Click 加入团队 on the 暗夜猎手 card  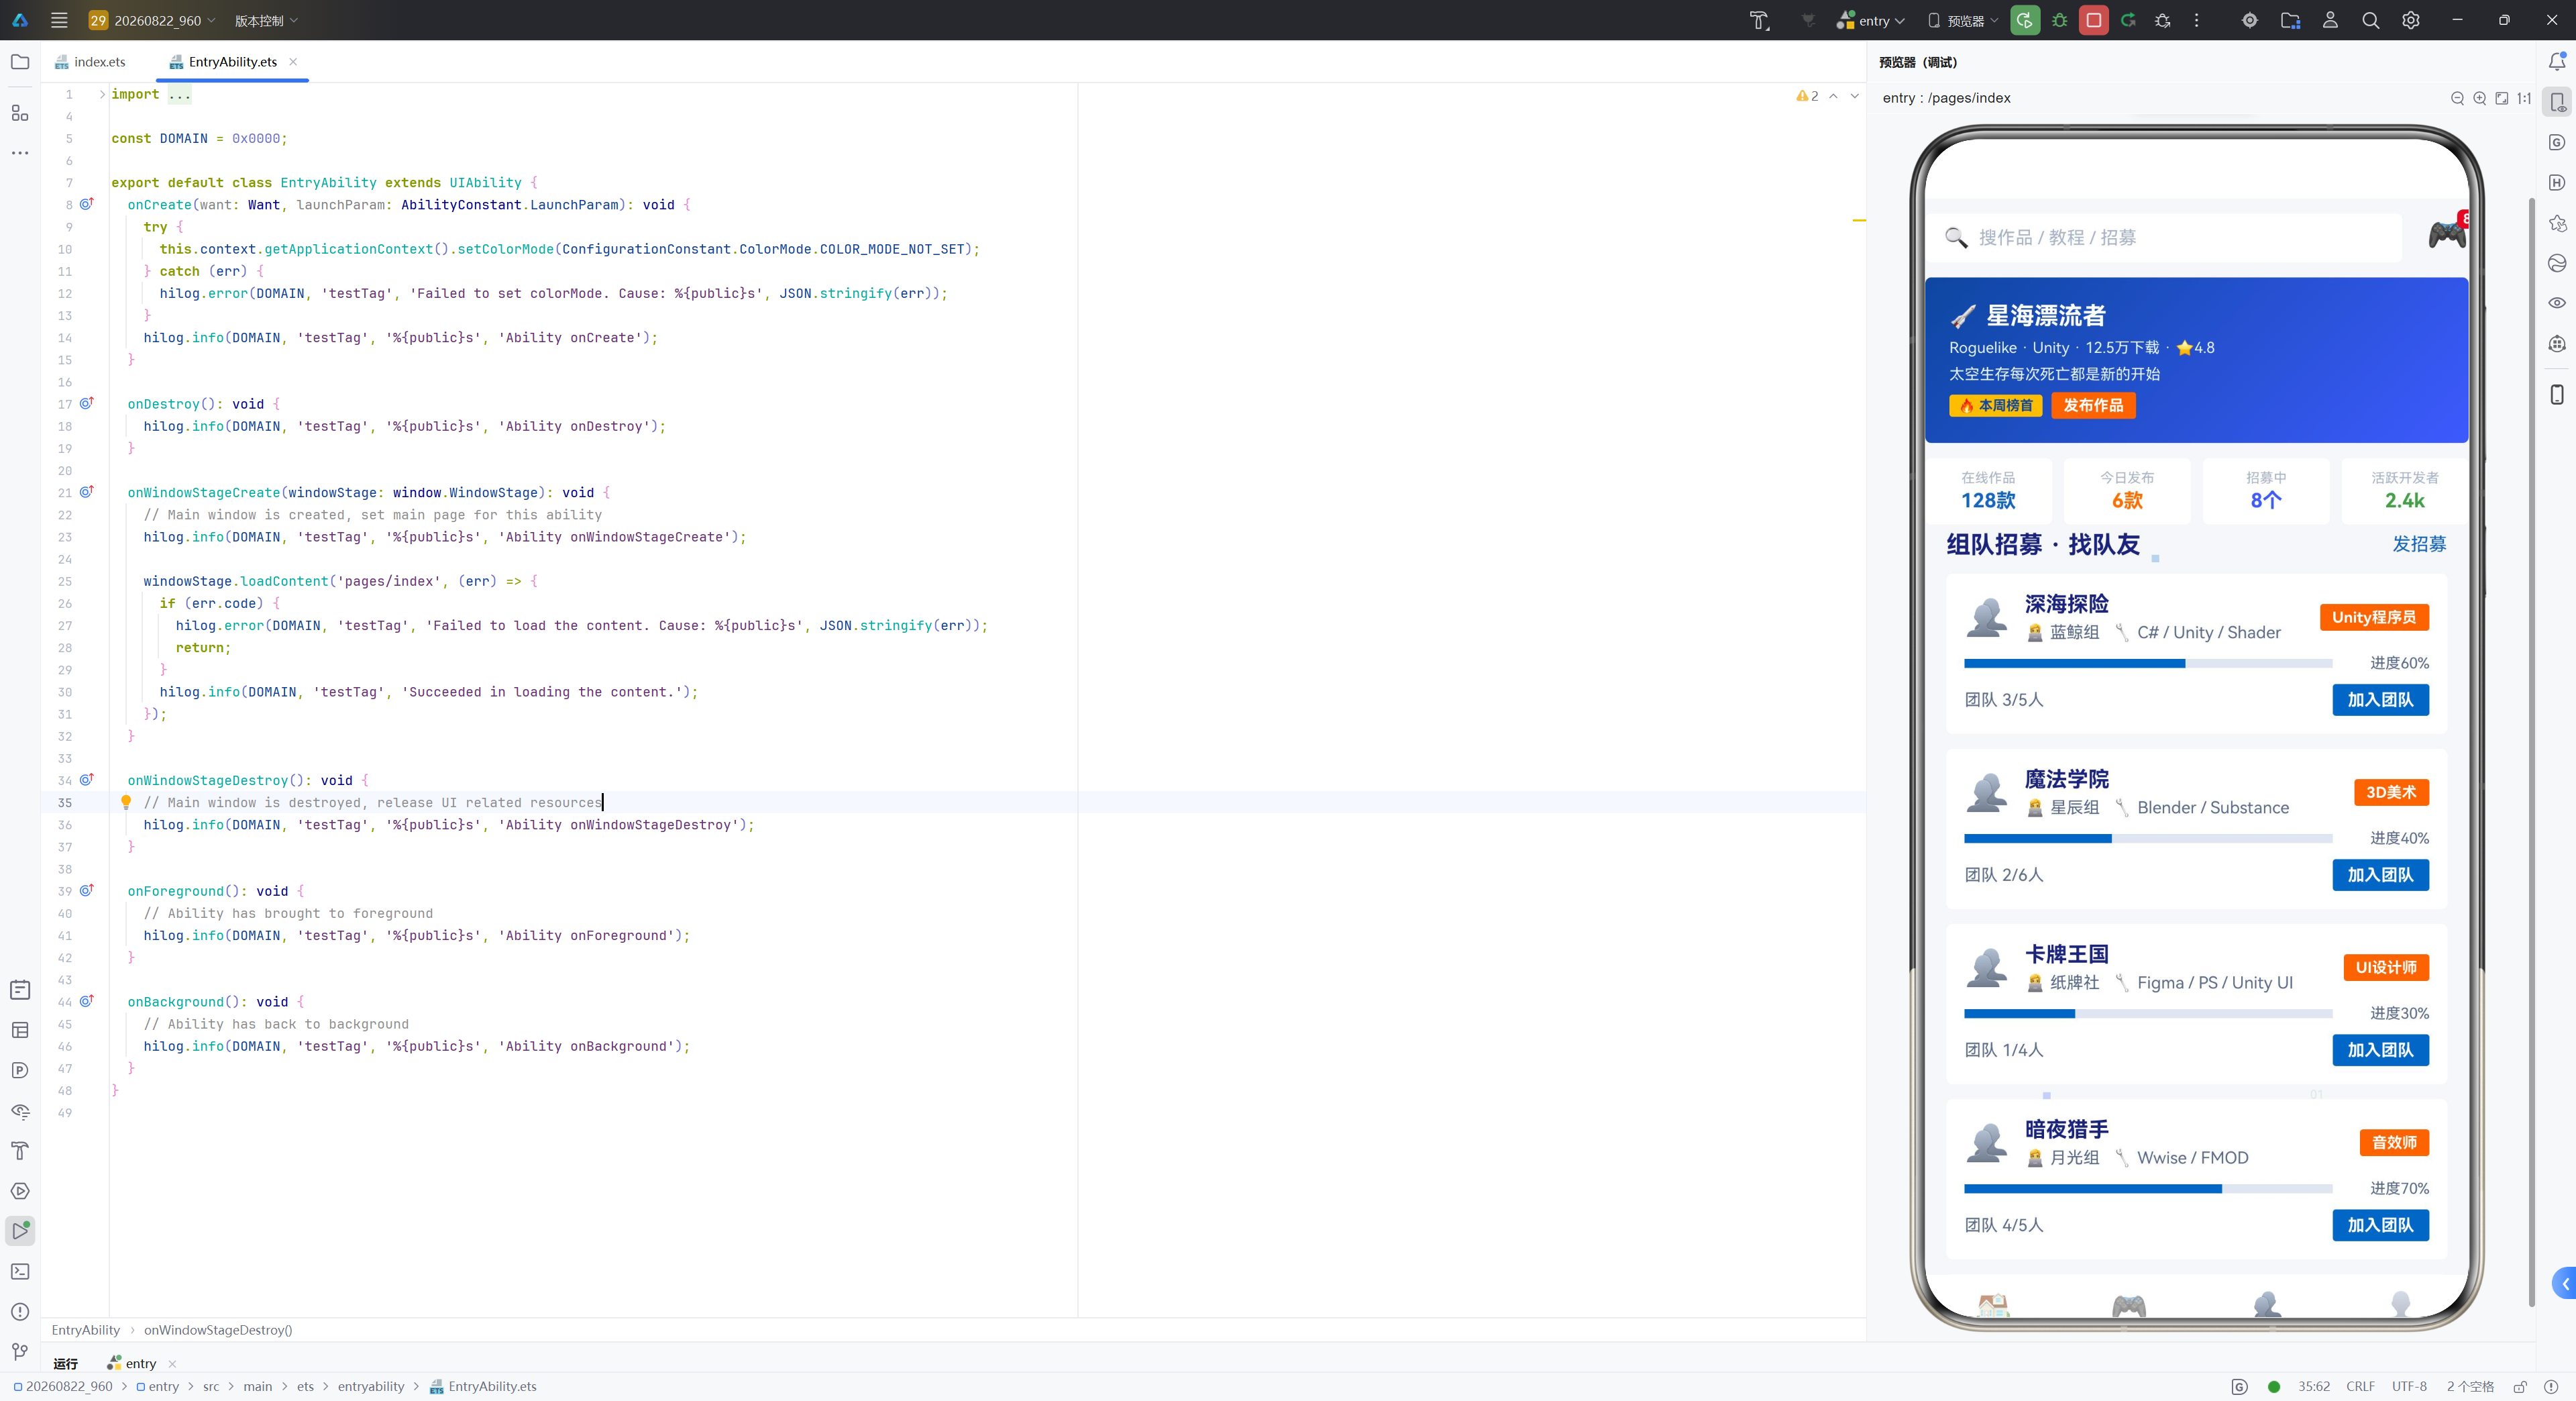[2380, 1225]
